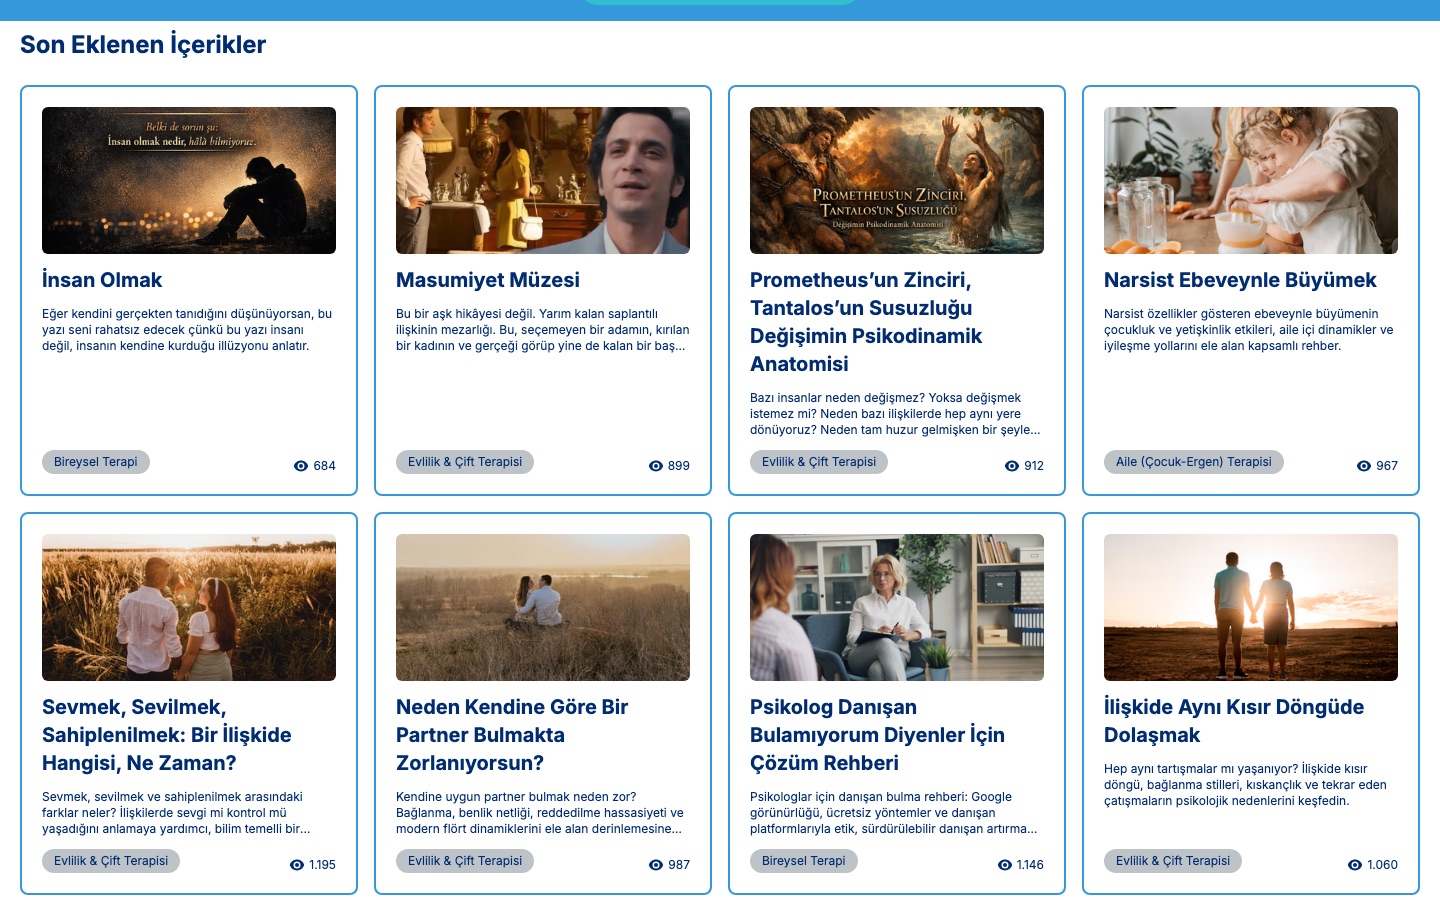Viewport: 1440px width, 900px height.
Task: Open the Sevmek, Sevilmek, Sahiplenilmek article heading
Action: click(167, 735)
